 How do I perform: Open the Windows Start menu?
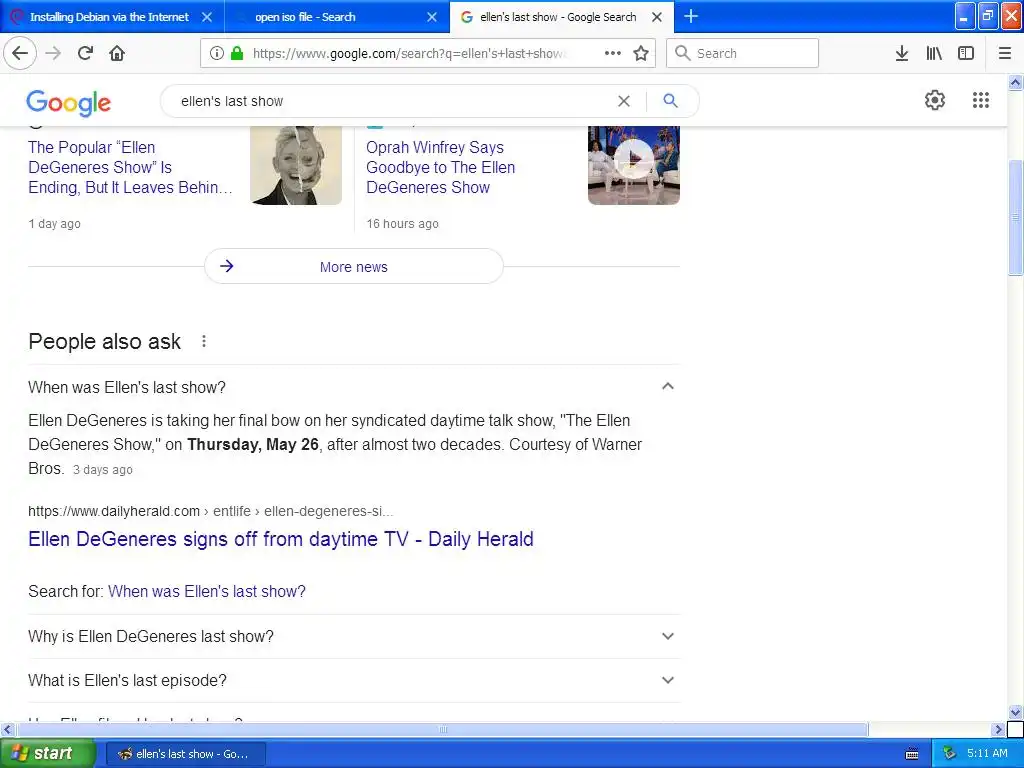[46, 754]
